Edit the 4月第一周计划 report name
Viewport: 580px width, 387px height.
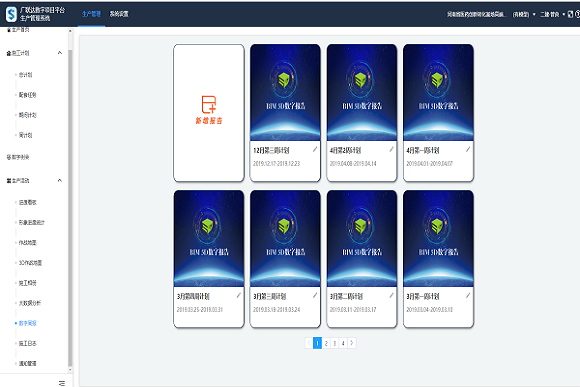468,149
